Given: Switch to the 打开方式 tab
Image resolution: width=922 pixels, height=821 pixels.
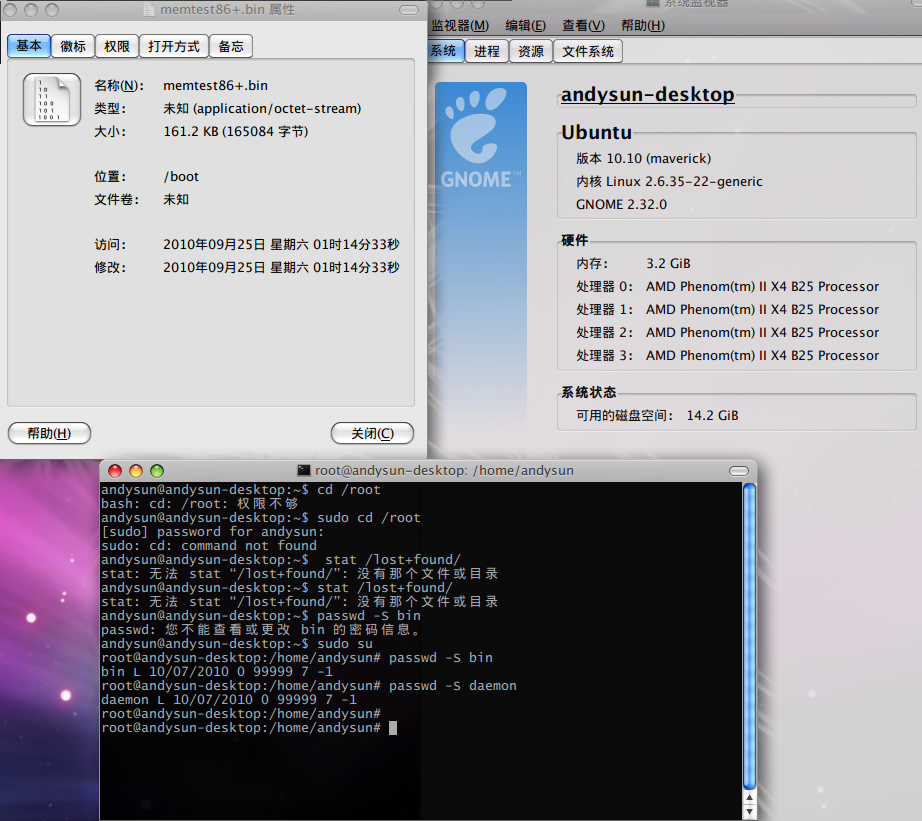Looking at the screenshot, I should point(173,46).
